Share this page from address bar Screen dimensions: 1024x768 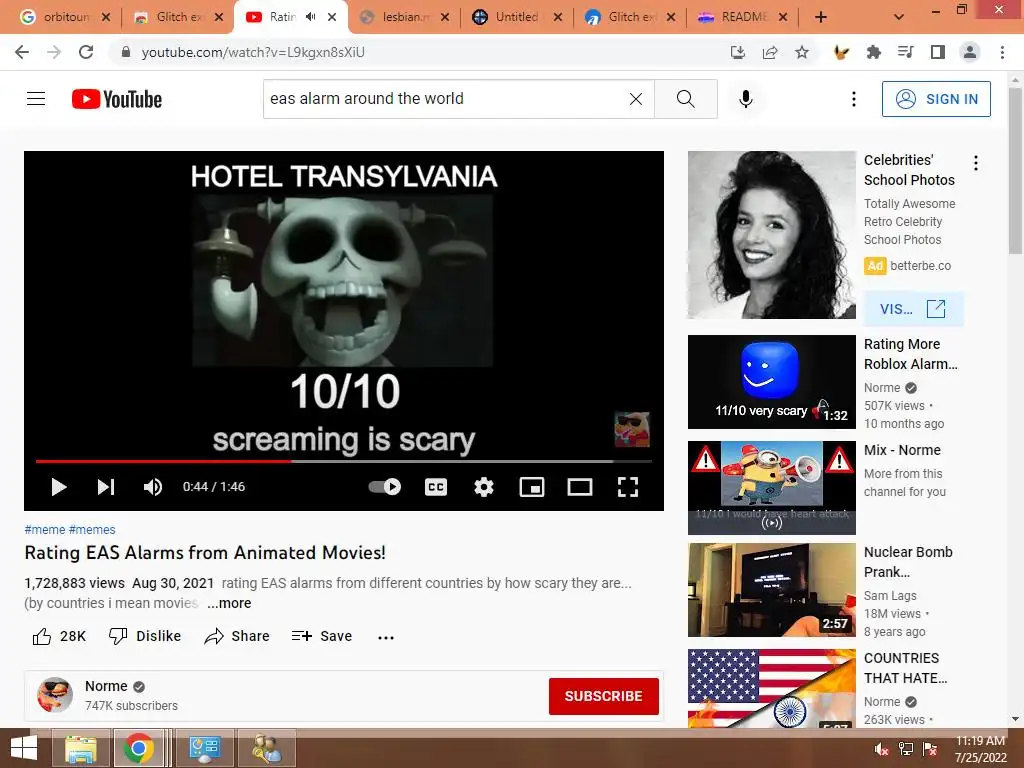(x=770, y=52)
